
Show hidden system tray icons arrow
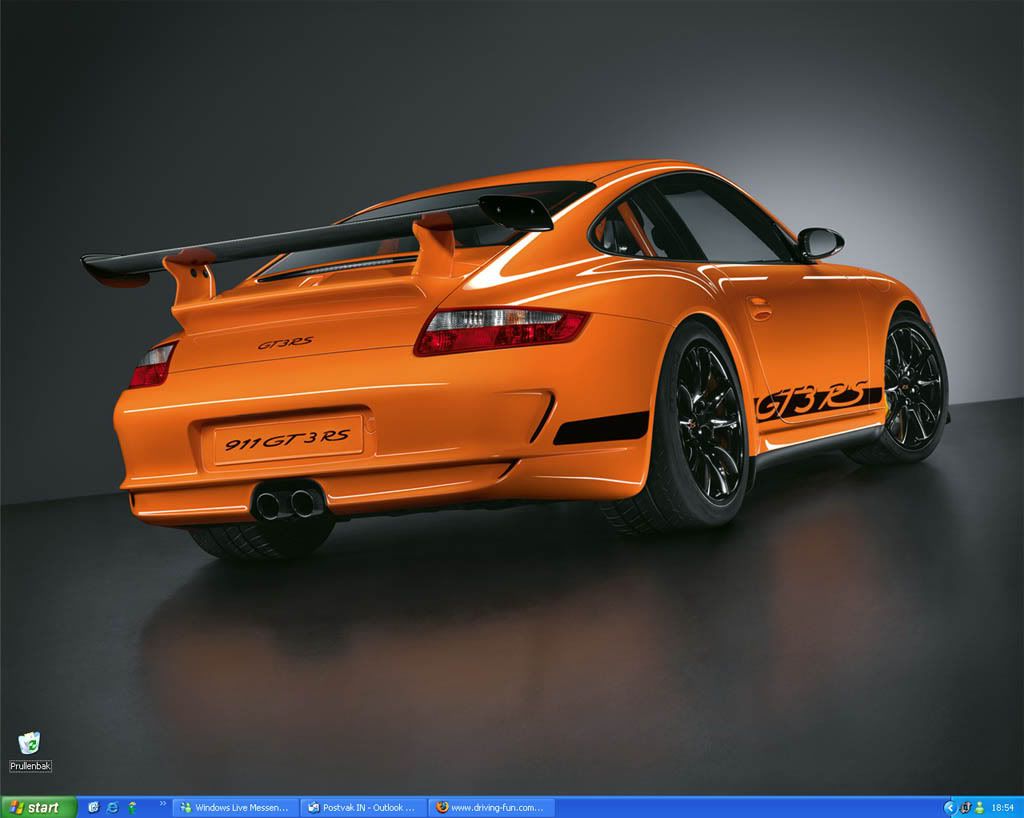(949, 807)
